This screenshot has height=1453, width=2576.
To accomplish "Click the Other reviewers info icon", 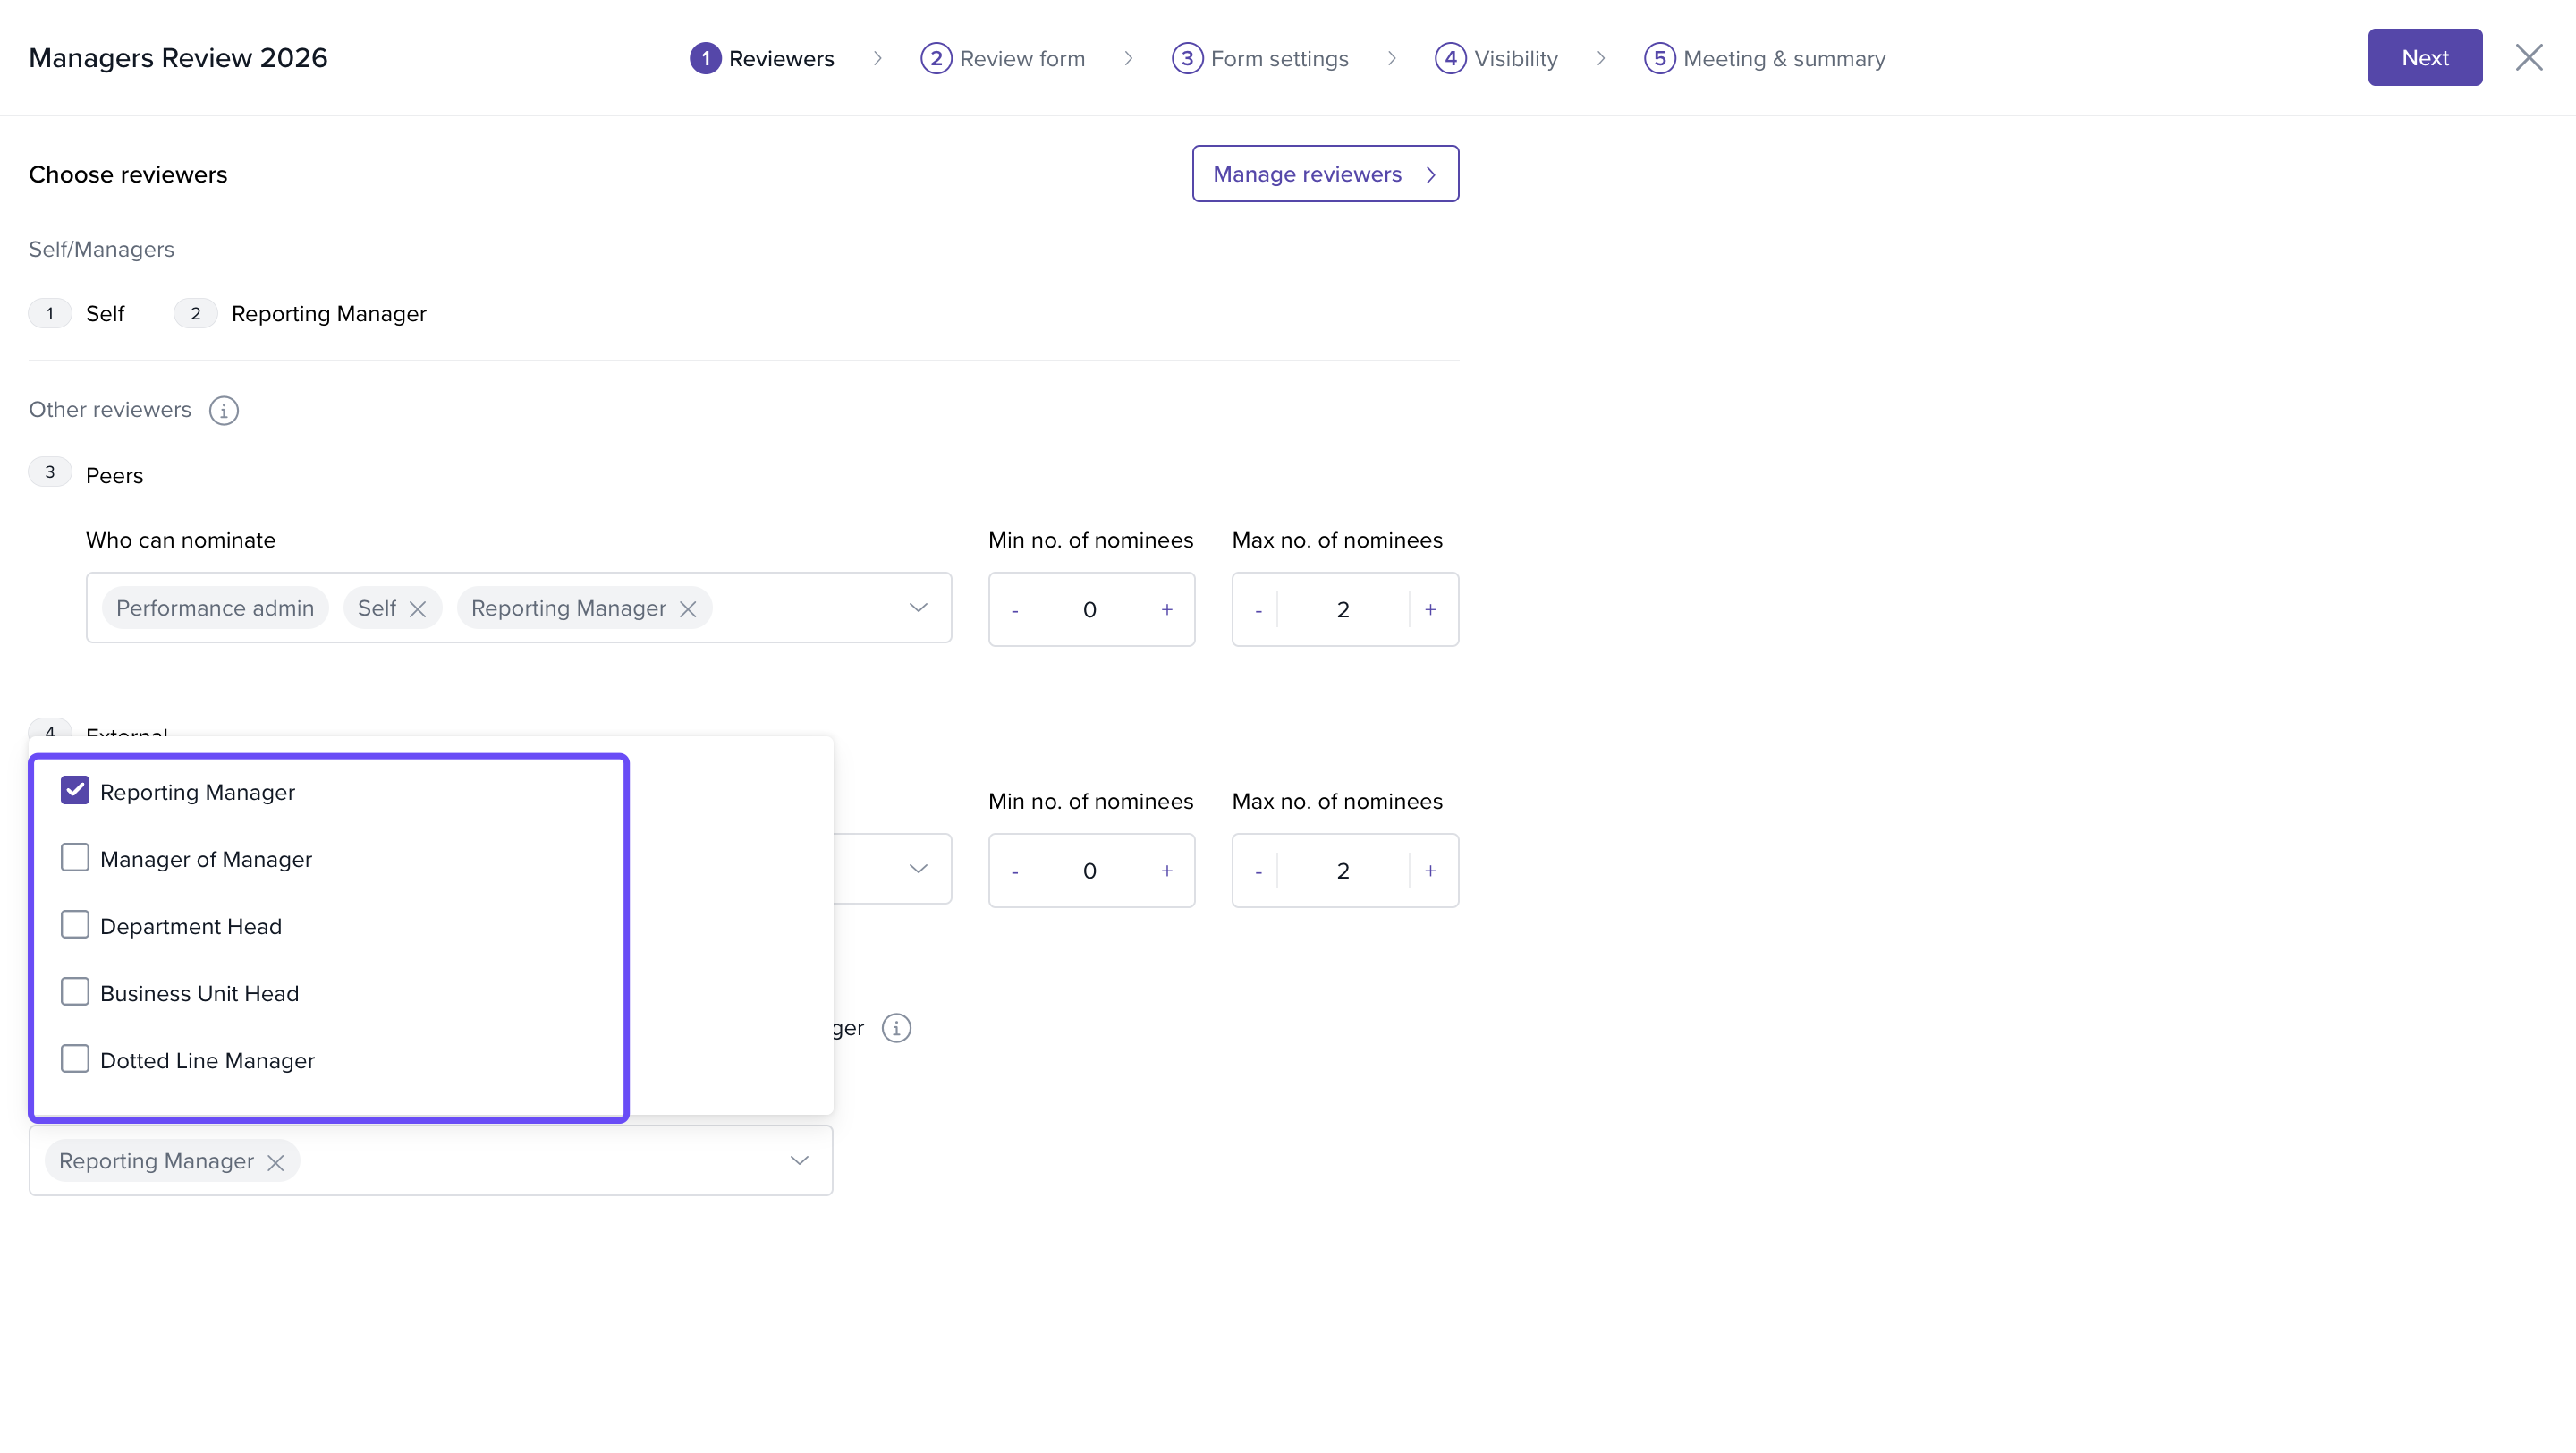I will [223, 410].
